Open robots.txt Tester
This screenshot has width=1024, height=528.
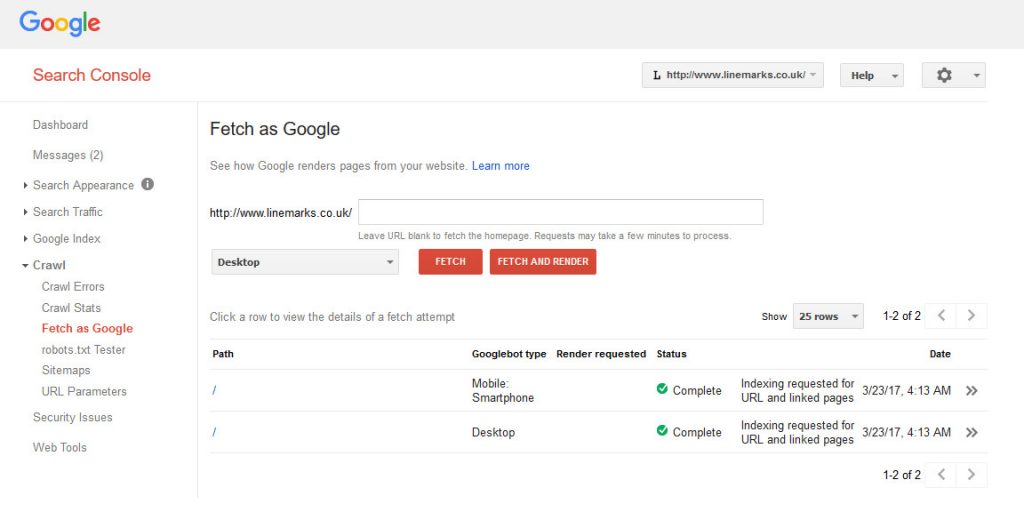coord(84,350)
